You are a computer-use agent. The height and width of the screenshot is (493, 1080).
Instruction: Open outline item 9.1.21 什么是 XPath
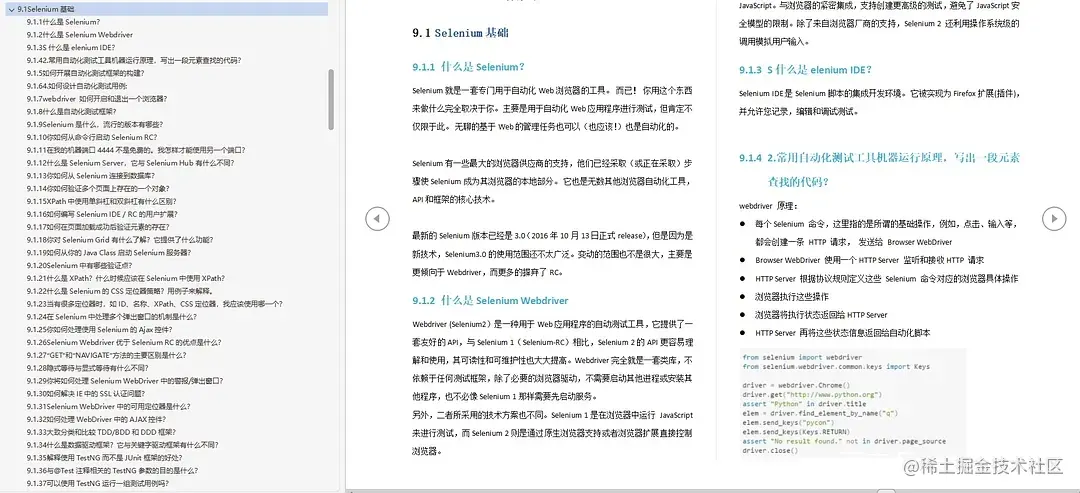point(126,278)
